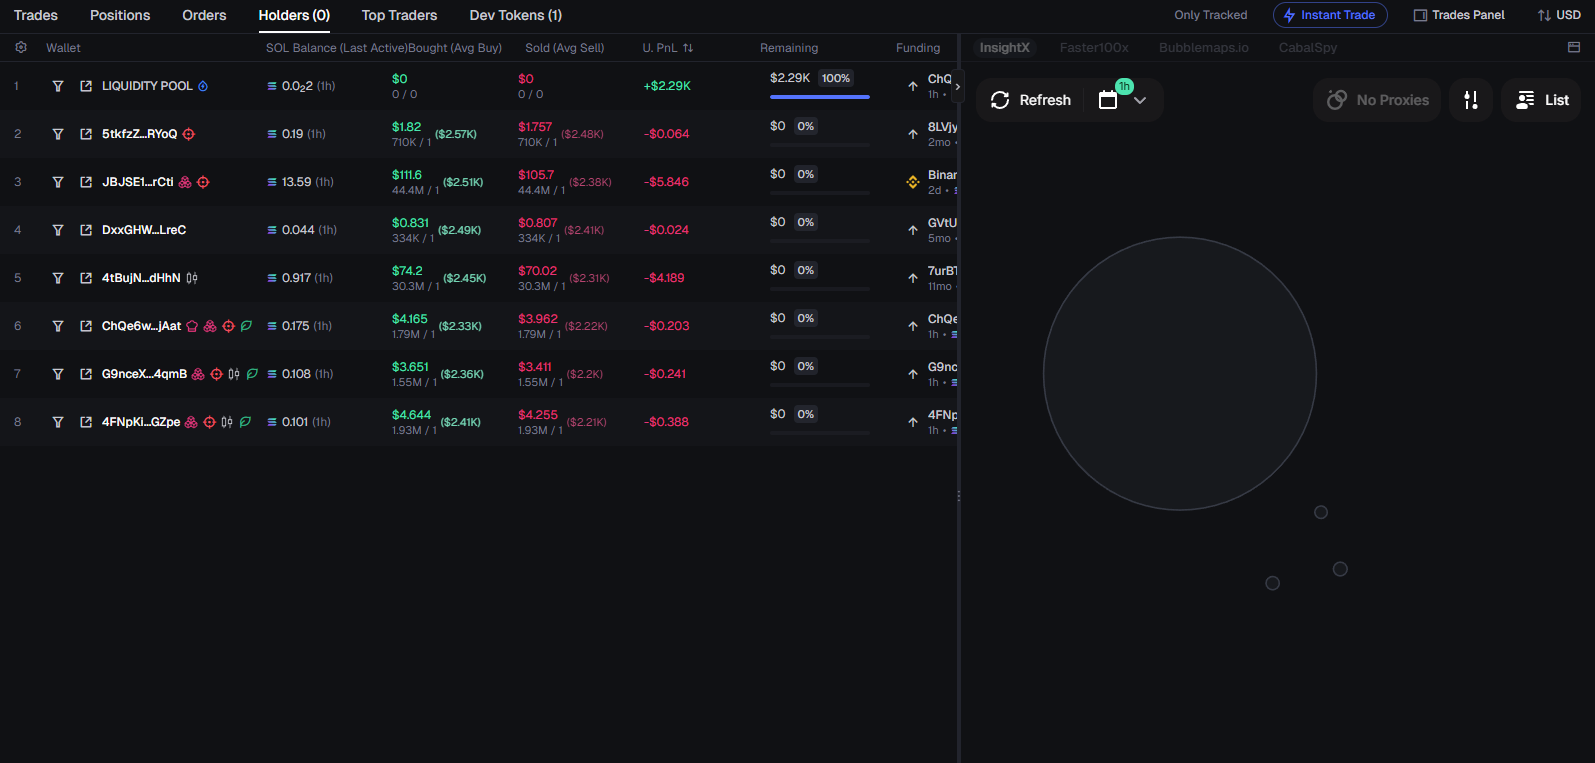Click sniper target icon on 4FNpKi...GZpe
This screenshot has height=763, width=1595.
(x=210, y=422)
